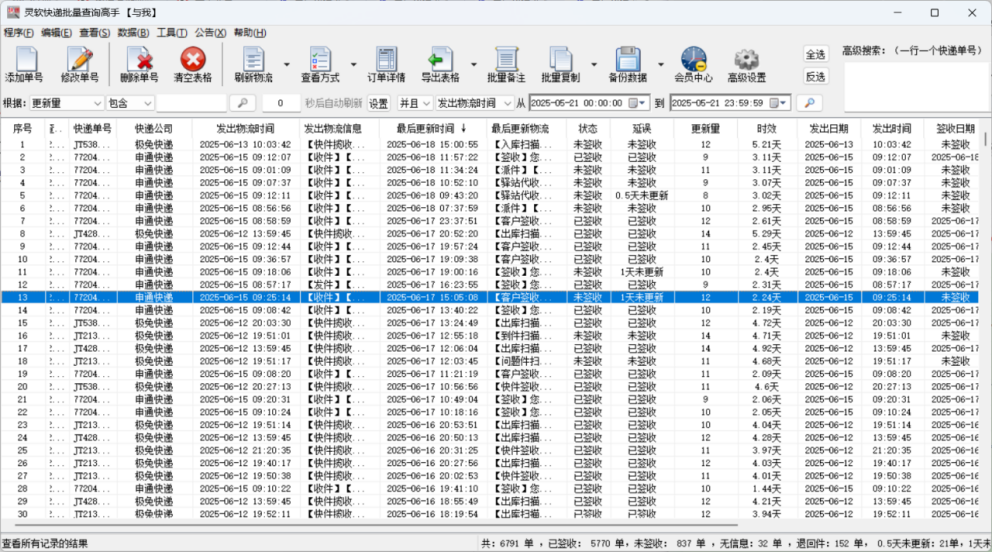Sort by 最后更新时间 column header
992x552 pixels.
pos(431,128)
